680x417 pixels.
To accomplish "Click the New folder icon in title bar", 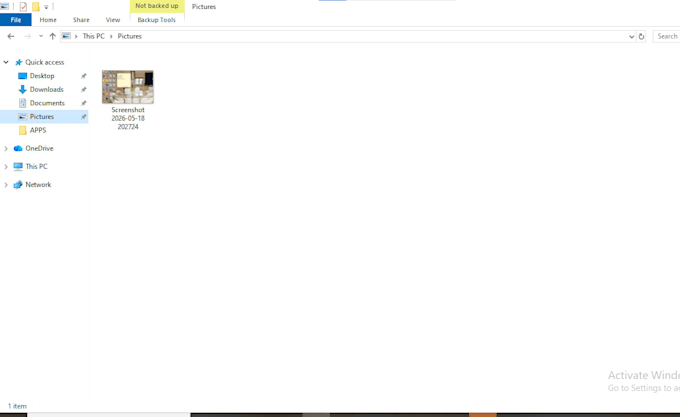I will (x=36, y=7).
